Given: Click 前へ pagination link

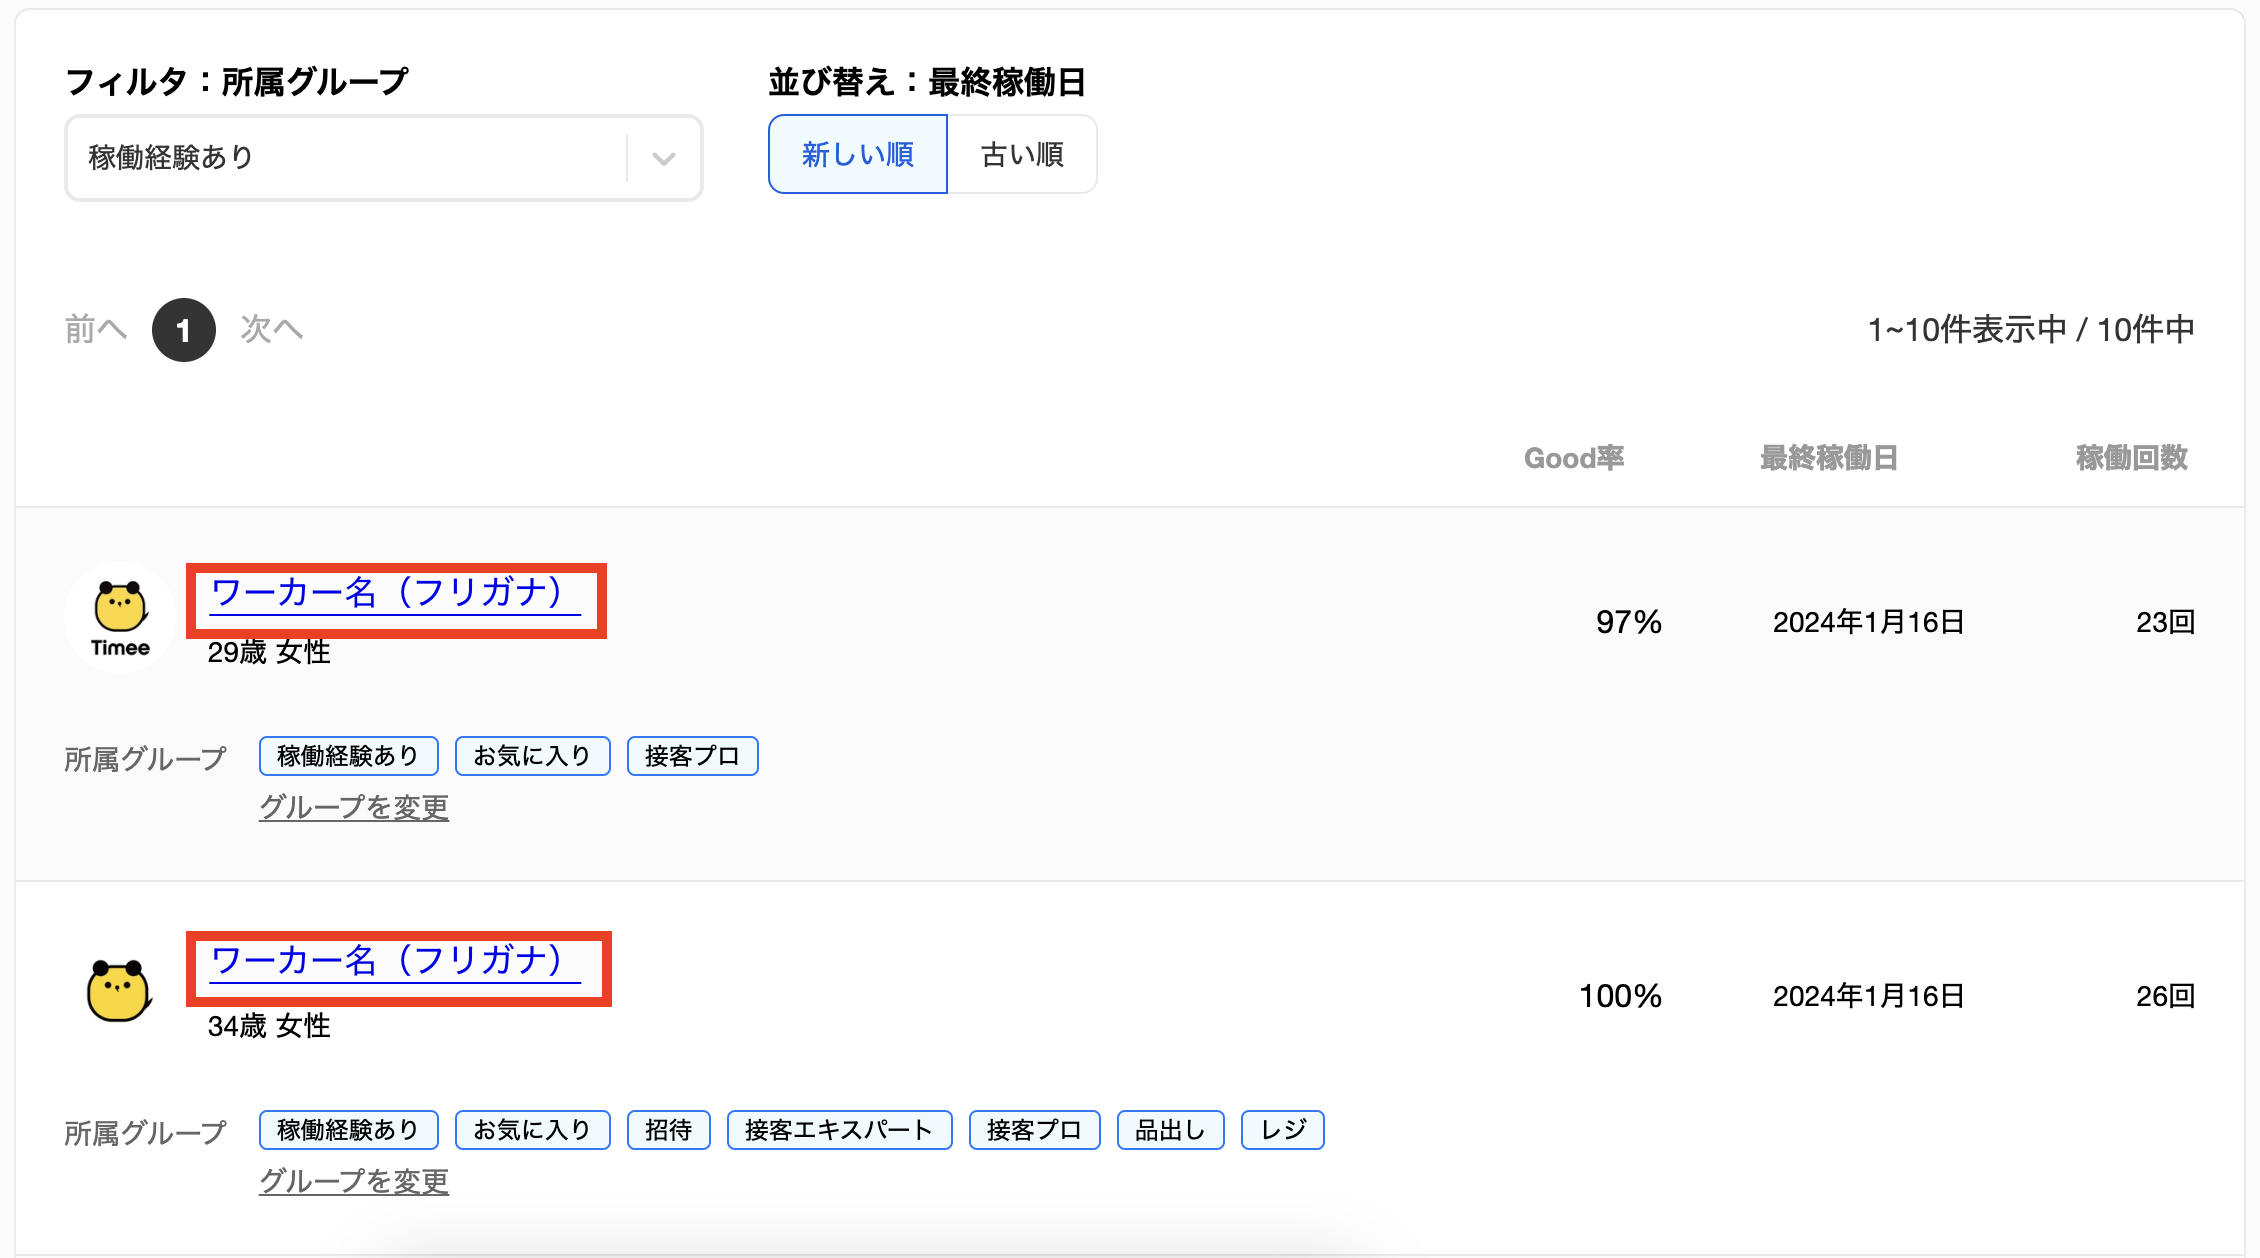Looking at the screenshot, I should [x=95, y=329].
